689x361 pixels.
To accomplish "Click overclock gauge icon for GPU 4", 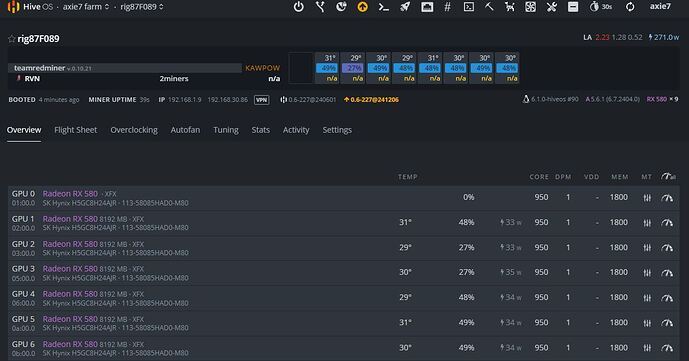I will coord(667,298).
